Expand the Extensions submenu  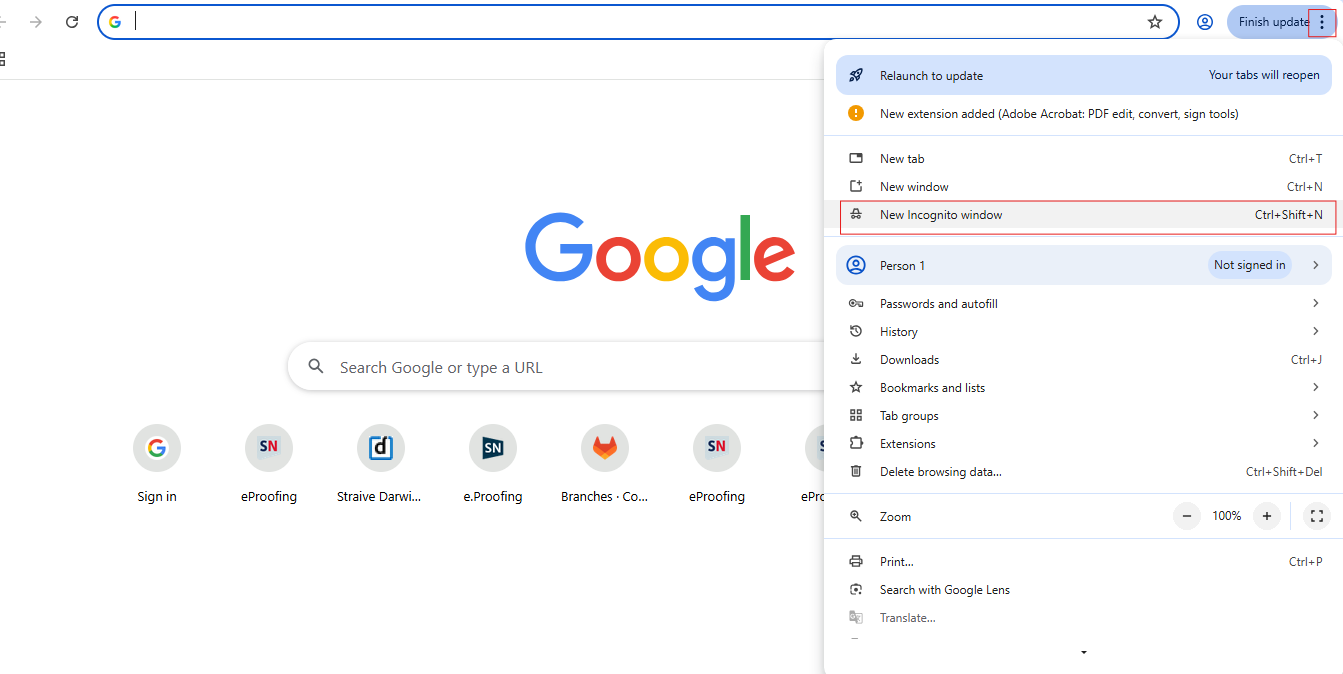(x=1084, y=444)
